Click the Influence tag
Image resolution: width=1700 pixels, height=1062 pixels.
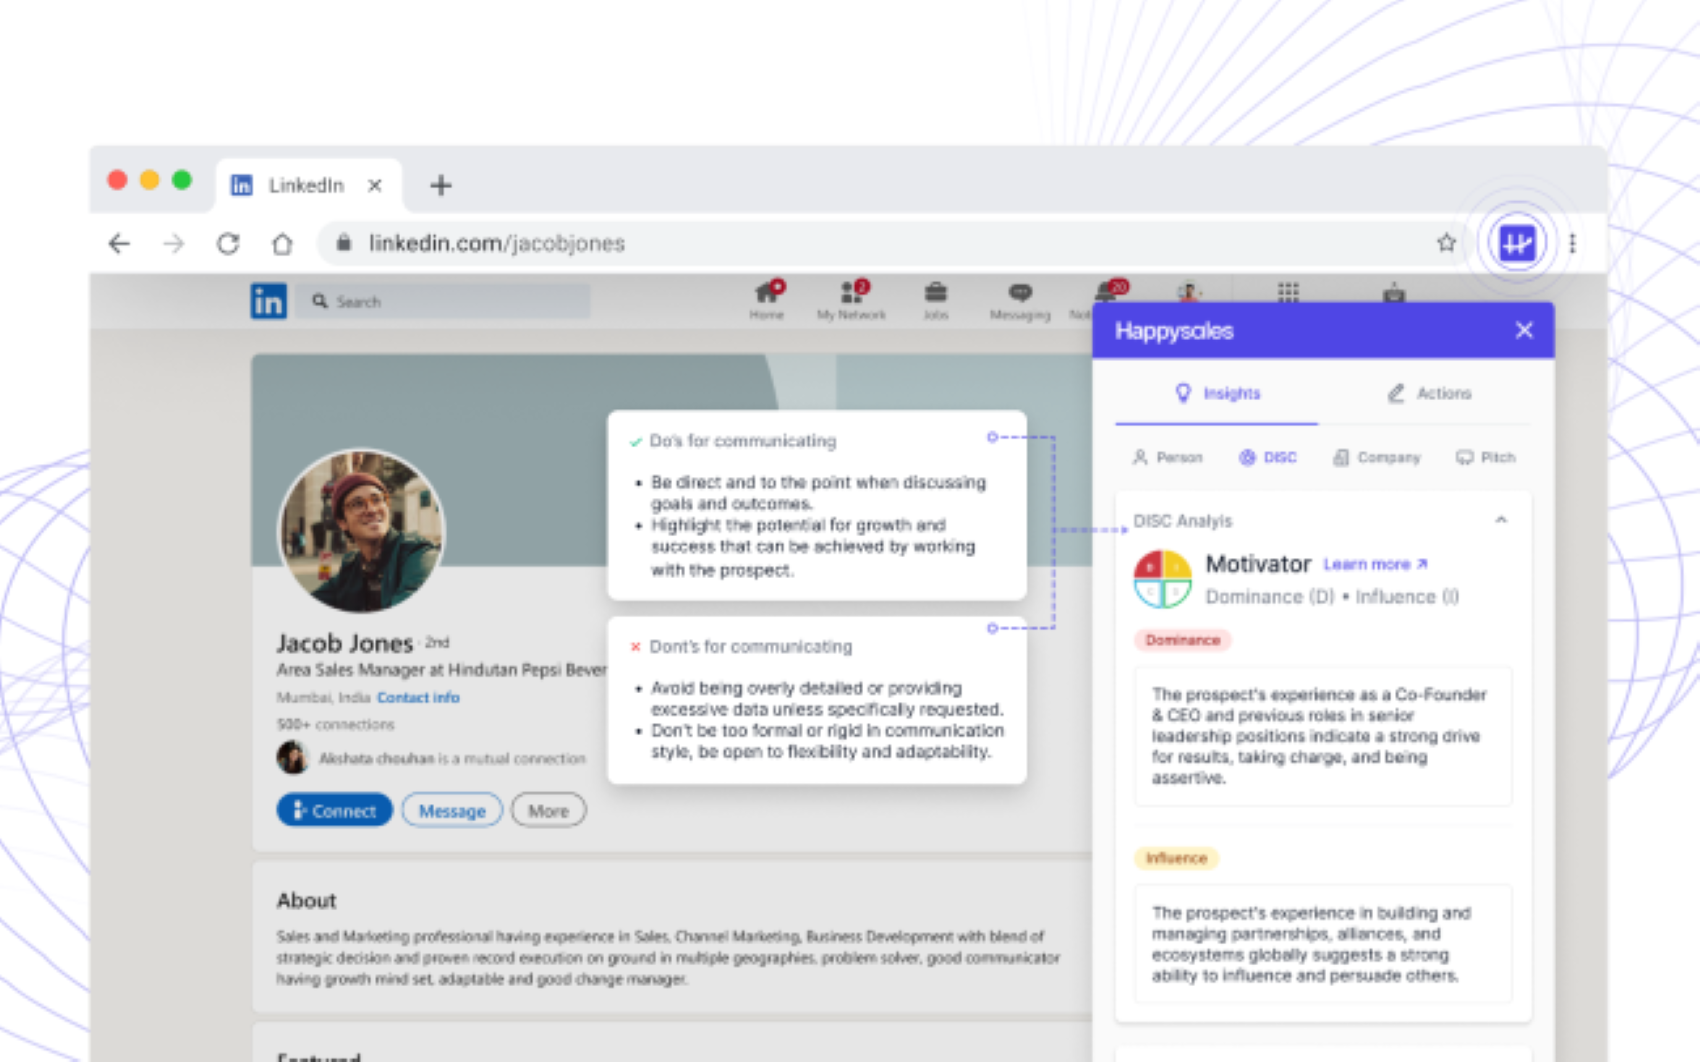(1176, 858)
